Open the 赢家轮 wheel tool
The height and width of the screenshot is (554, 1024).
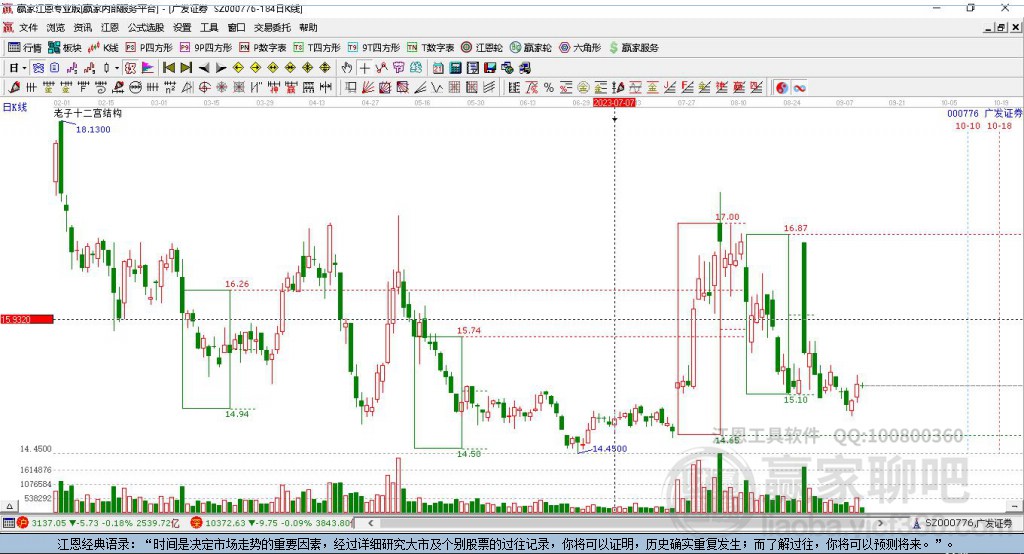[x=531, y=48]
